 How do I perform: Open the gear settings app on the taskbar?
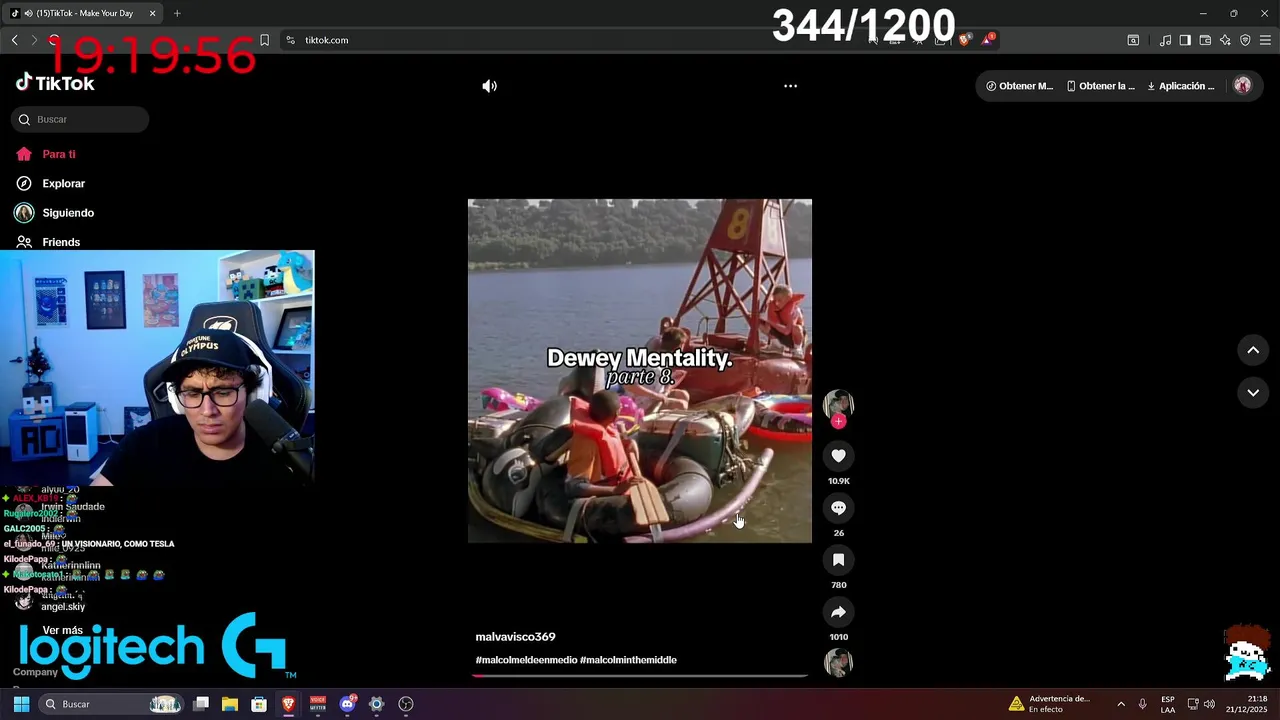(376, 704)
